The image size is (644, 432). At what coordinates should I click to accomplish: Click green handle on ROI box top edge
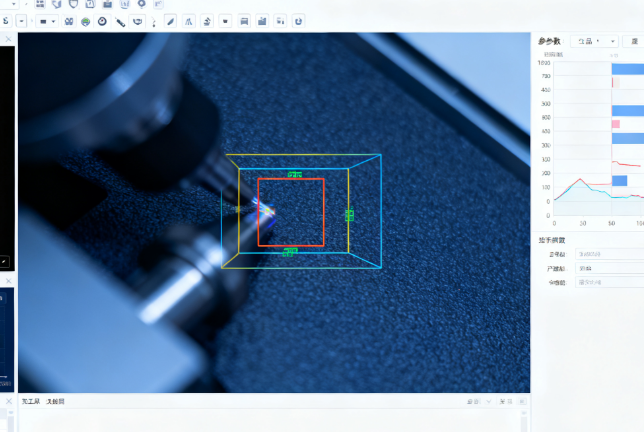(x=294, y=174)
